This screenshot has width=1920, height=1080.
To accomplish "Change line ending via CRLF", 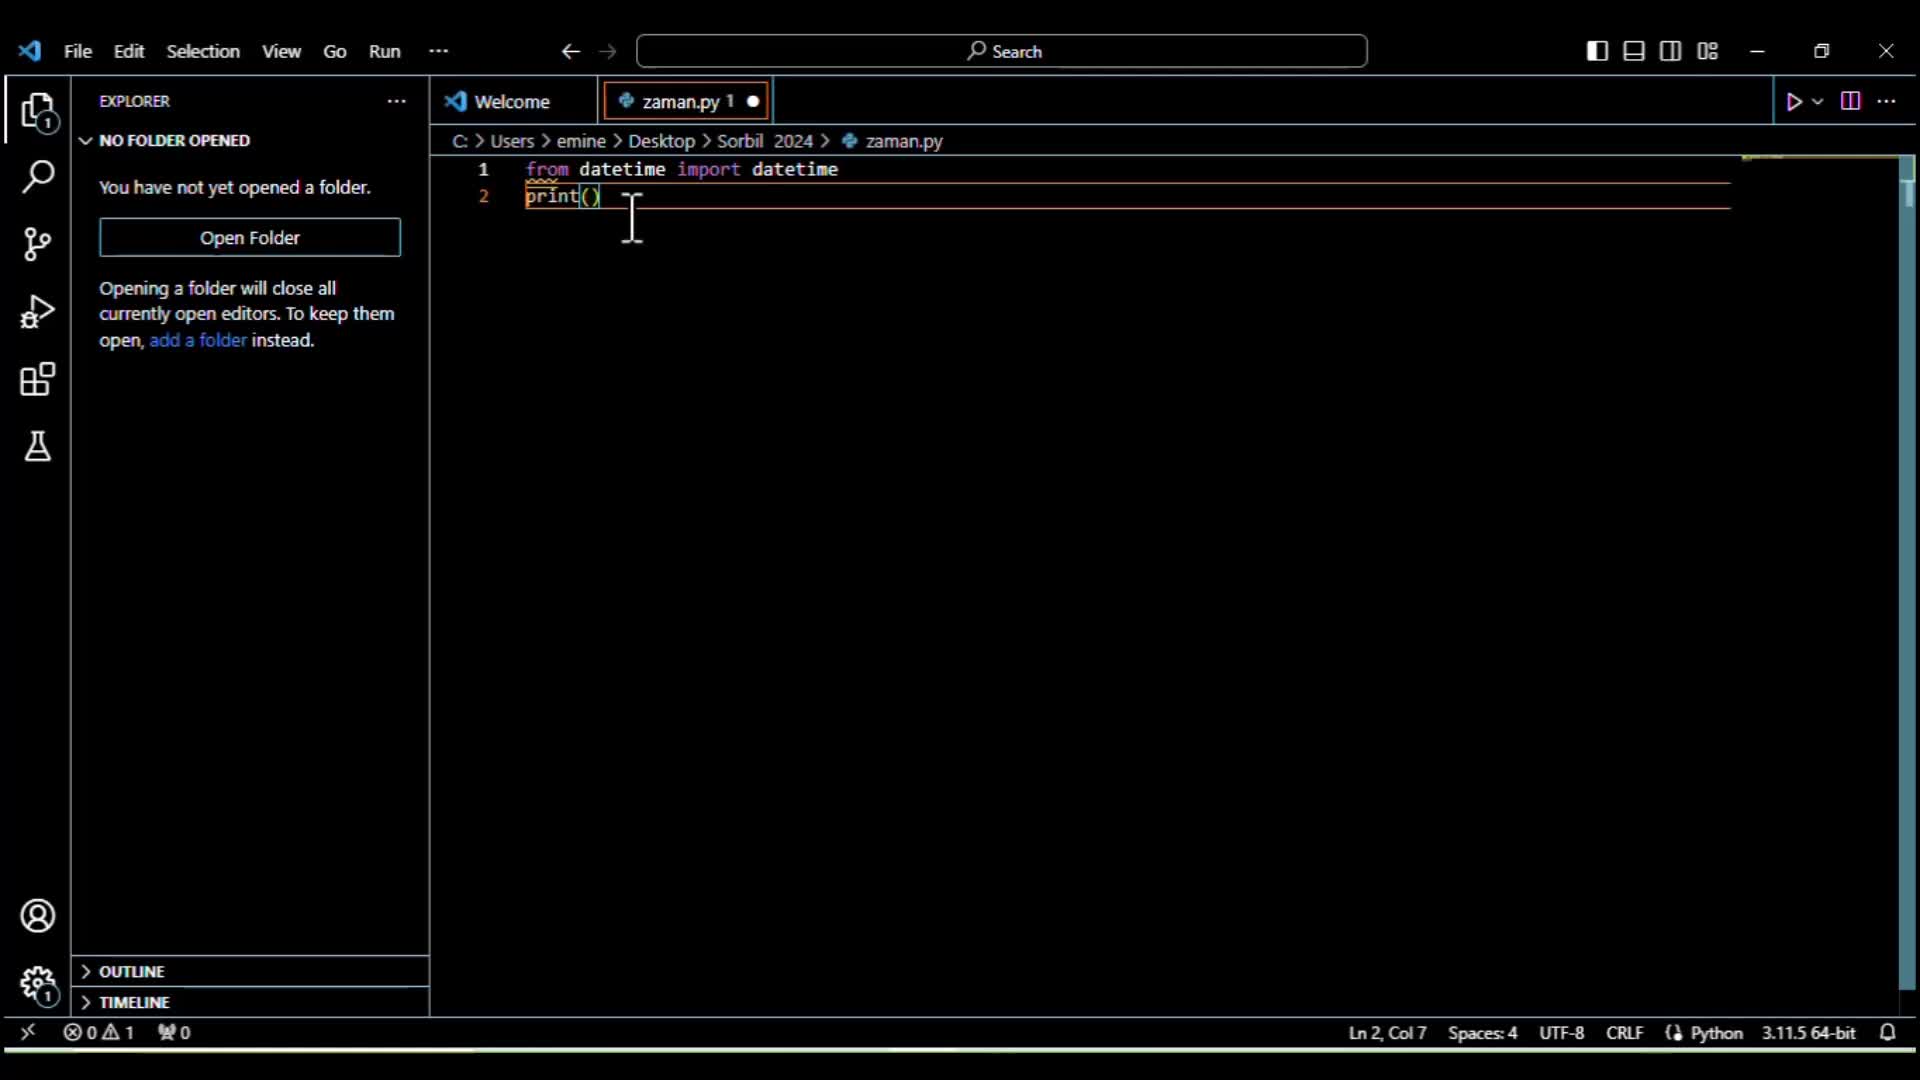I will (x=1624, y=1033).
